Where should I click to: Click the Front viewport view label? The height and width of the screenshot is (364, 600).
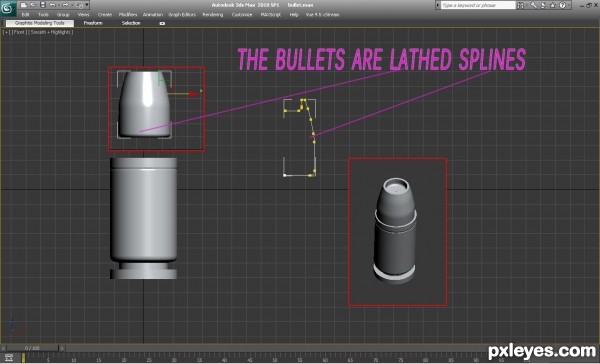(x=19, y=33)
